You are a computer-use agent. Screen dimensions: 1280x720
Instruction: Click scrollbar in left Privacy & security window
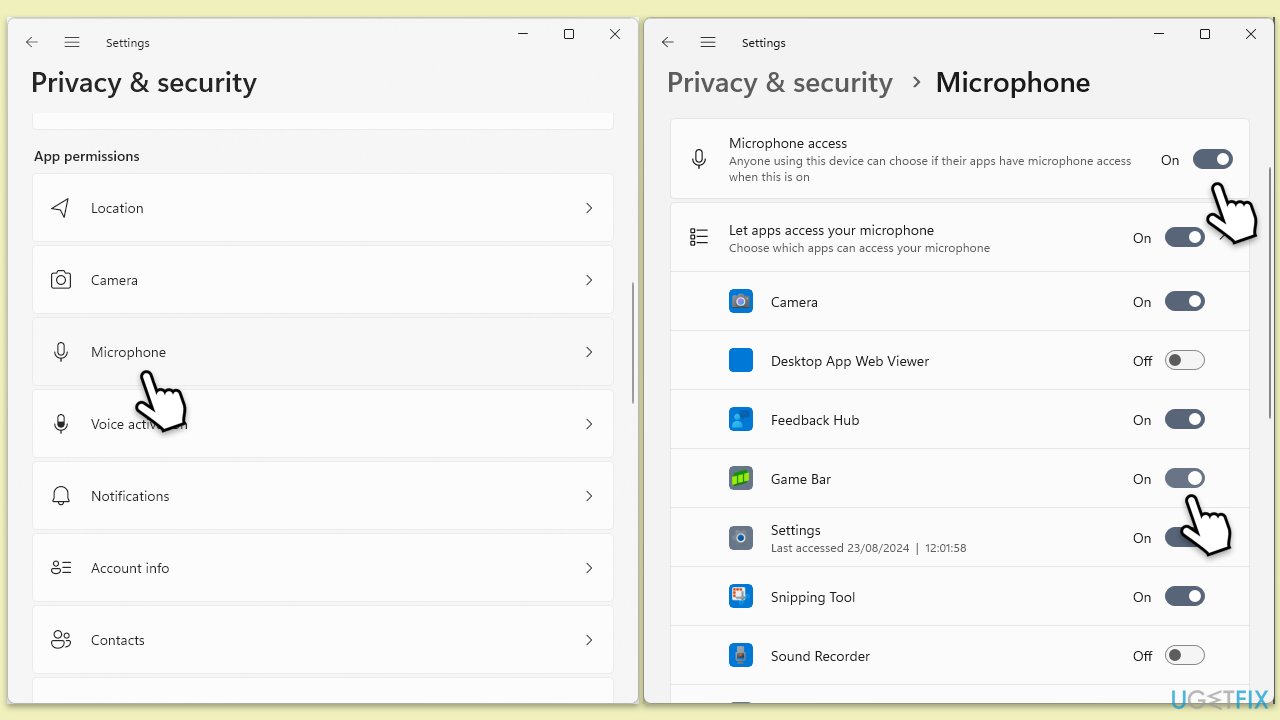[x=634, y=343]
